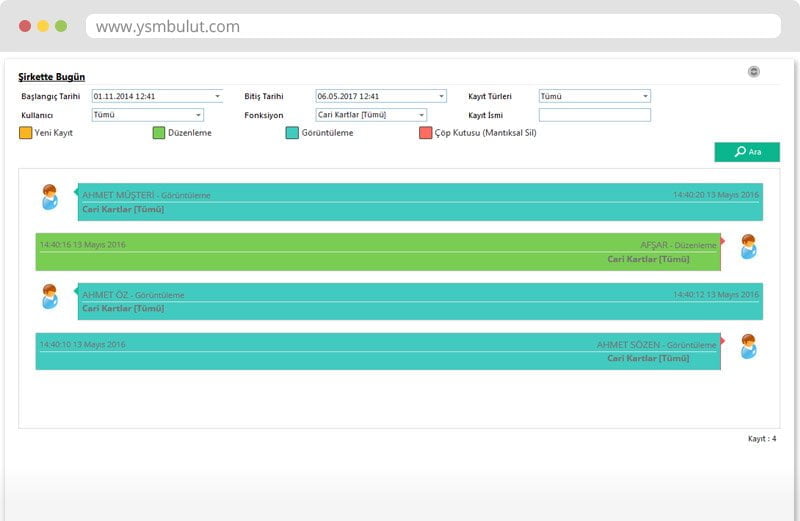
Task: Open the Fonksiyon Cari Kartlar dropdown
Action: [x=421, y=115]
